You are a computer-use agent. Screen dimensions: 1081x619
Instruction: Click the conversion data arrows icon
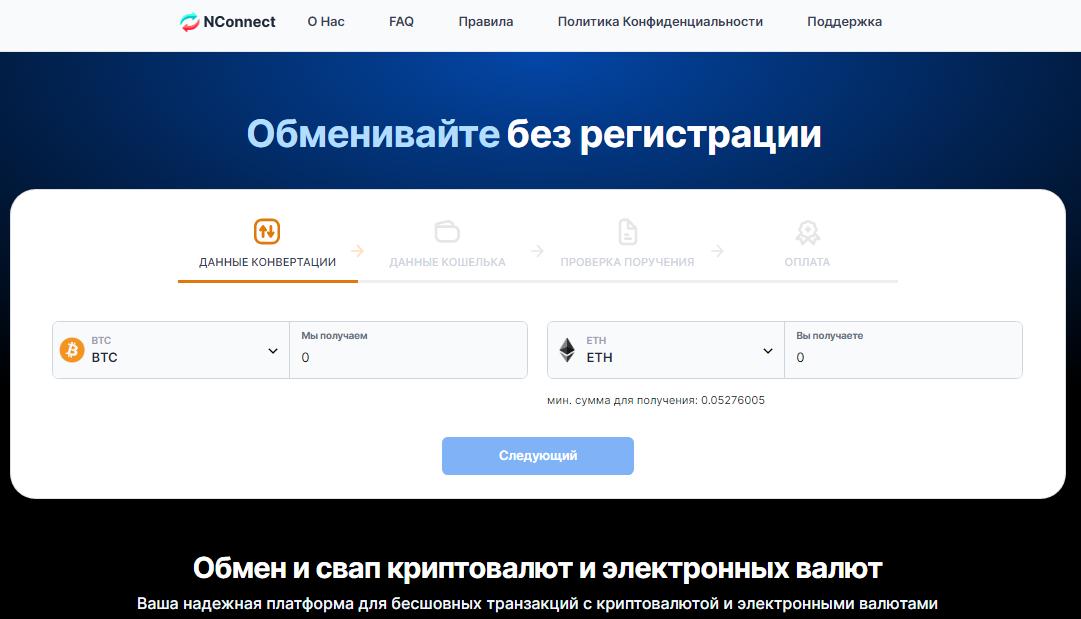pos(267,232)
